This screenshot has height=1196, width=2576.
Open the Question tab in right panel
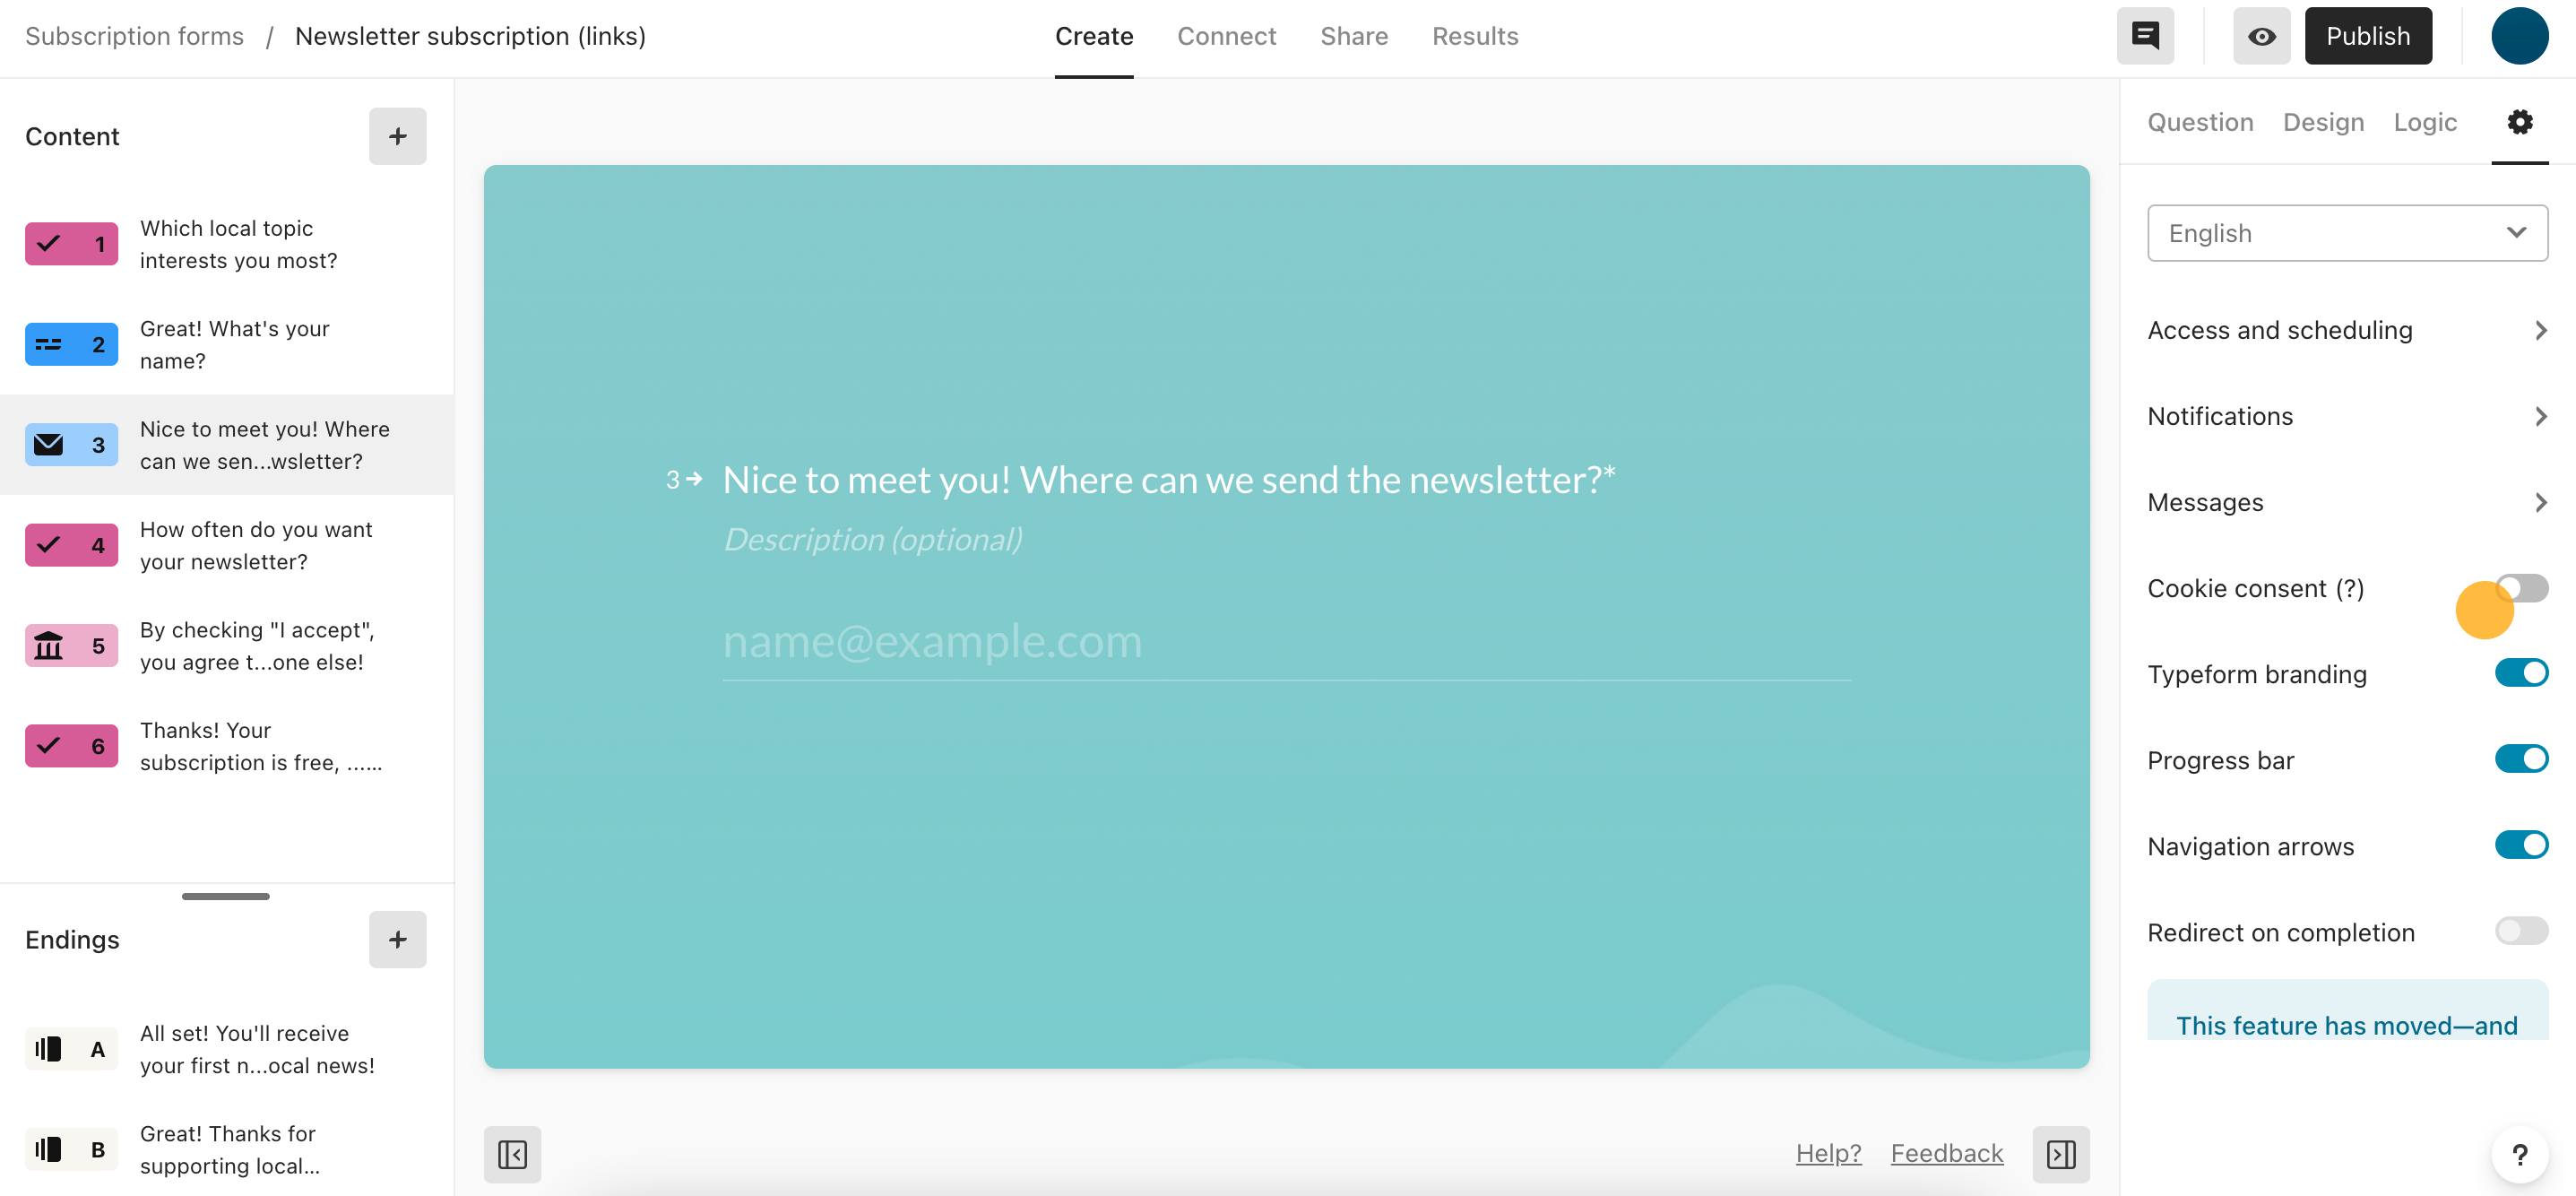tap(2200, 122)
